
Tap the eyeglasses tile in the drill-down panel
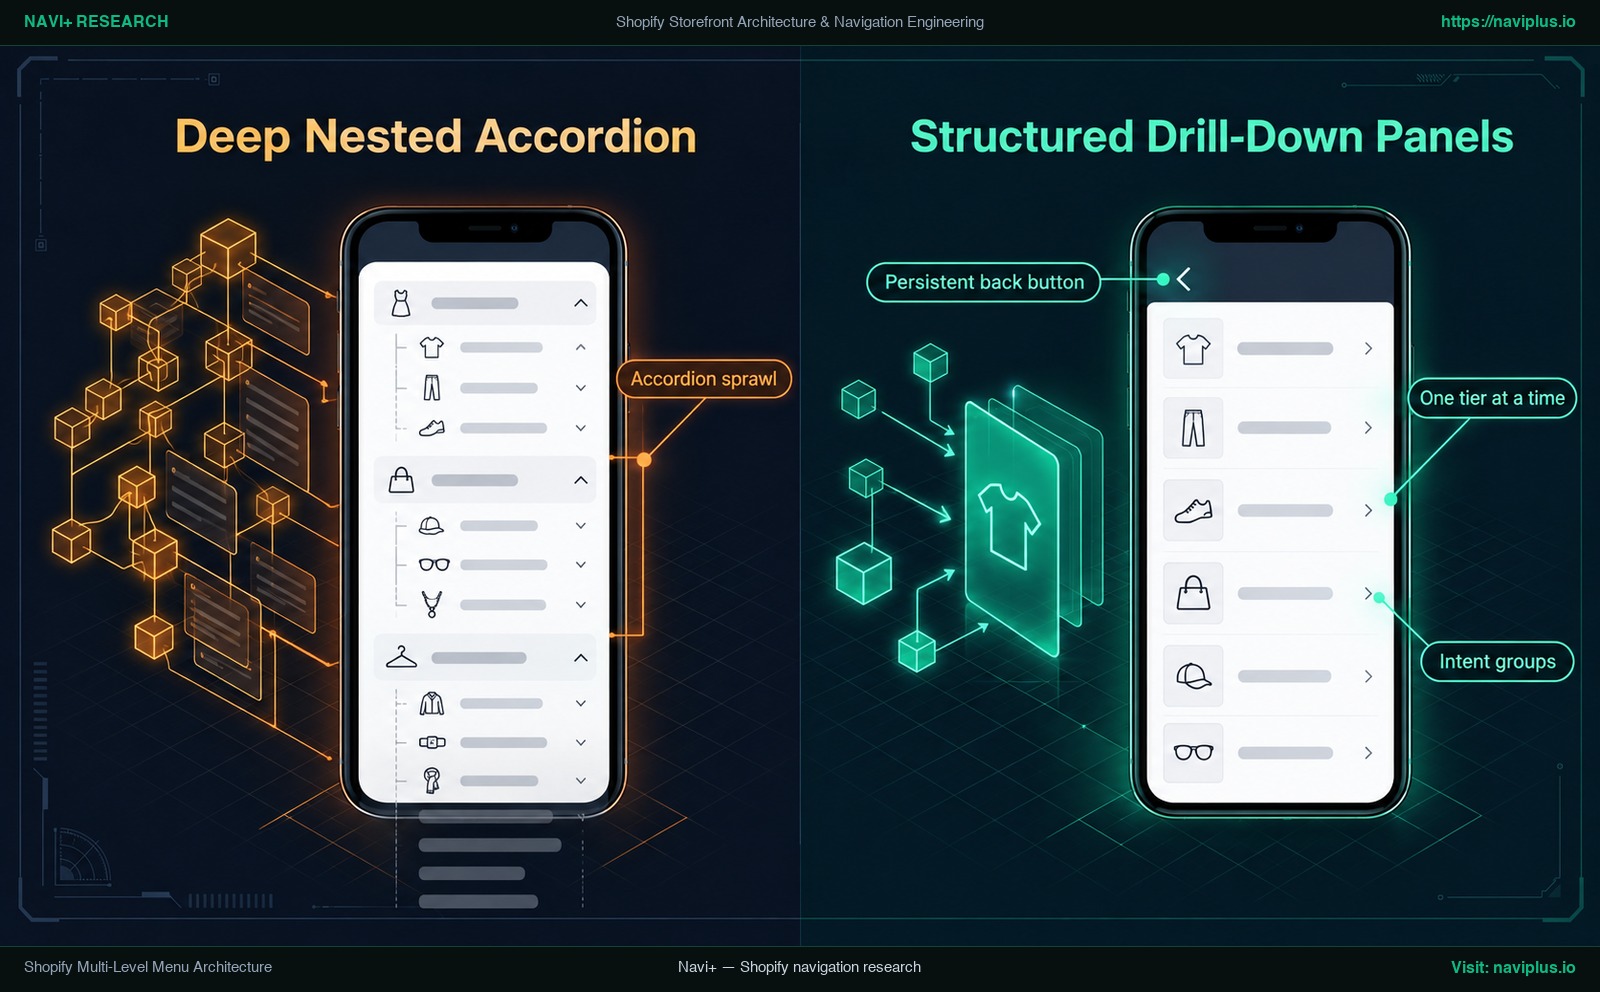coord(1193,753)
